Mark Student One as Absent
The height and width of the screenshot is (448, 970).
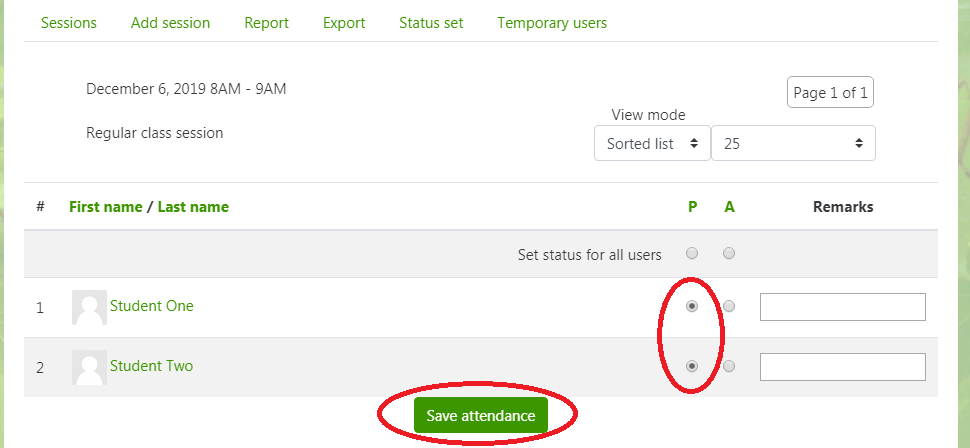tap(729, 306)
